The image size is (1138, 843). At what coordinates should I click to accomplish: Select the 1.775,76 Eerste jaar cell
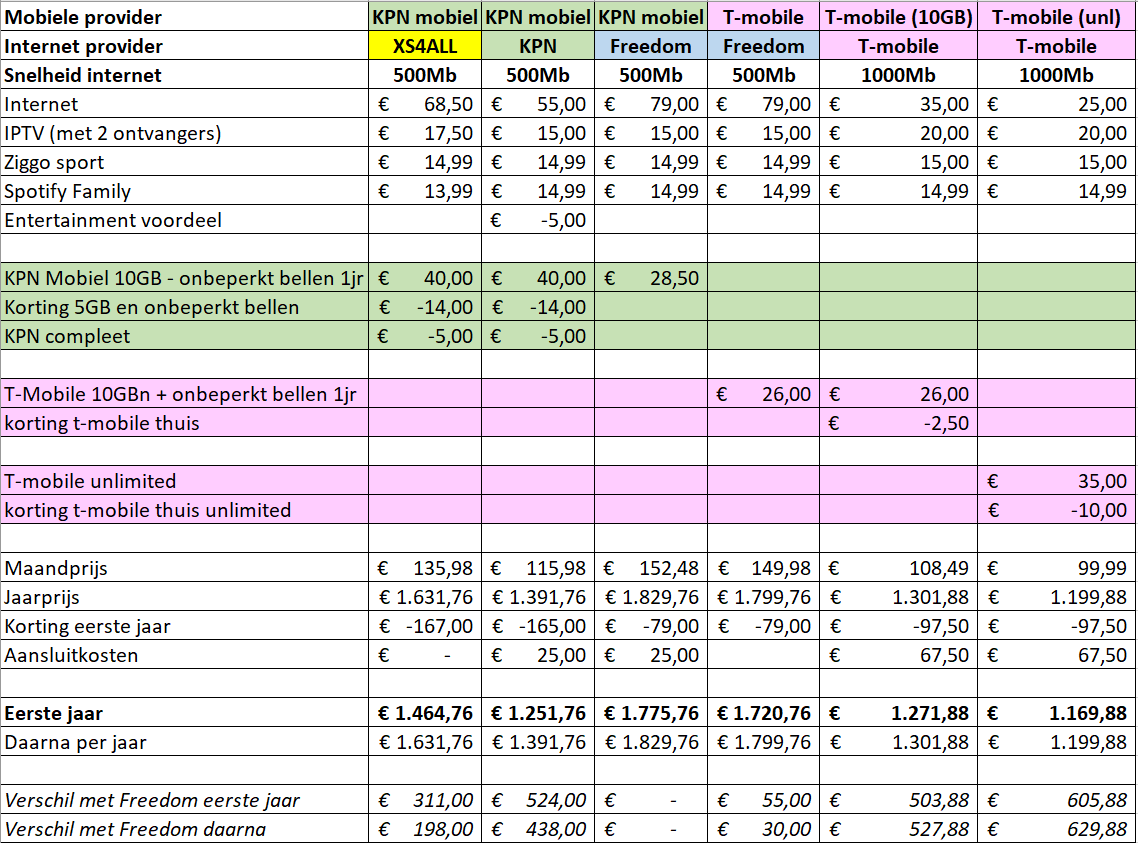(650, 713)
